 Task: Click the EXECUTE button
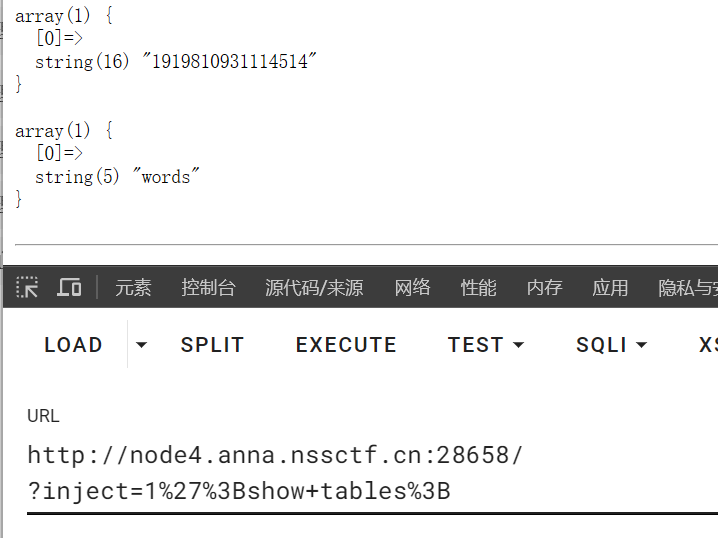coord(346,345)
